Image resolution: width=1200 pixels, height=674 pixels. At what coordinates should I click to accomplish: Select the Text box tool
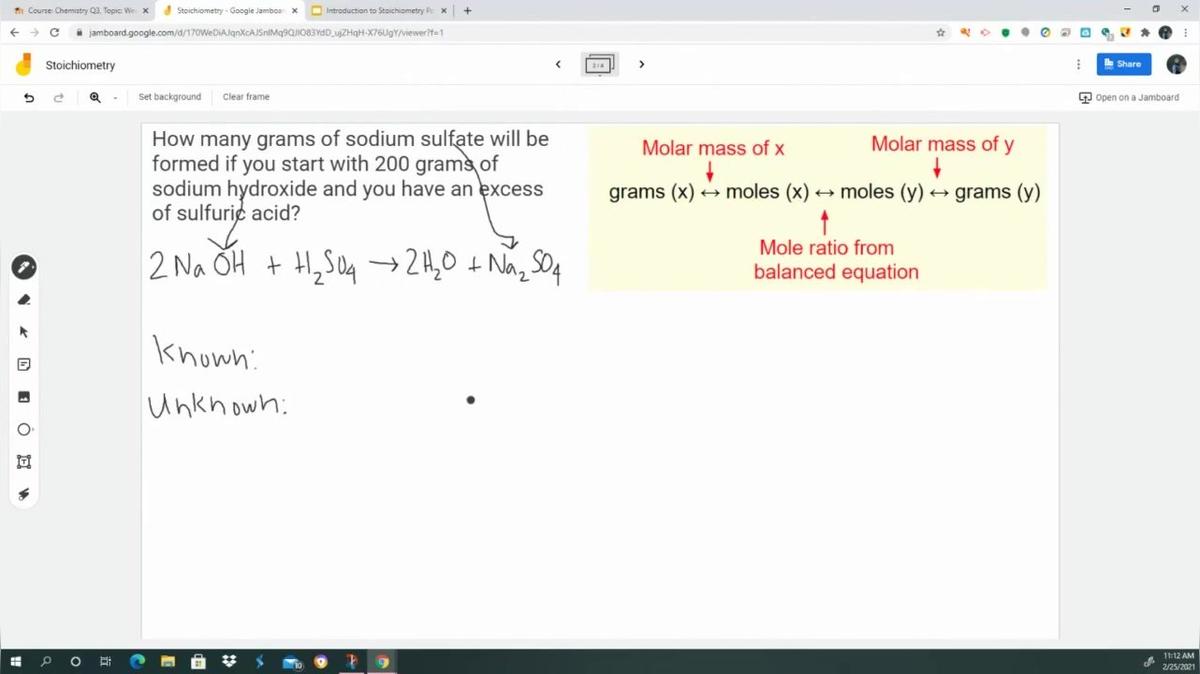[x=26, y=462]
